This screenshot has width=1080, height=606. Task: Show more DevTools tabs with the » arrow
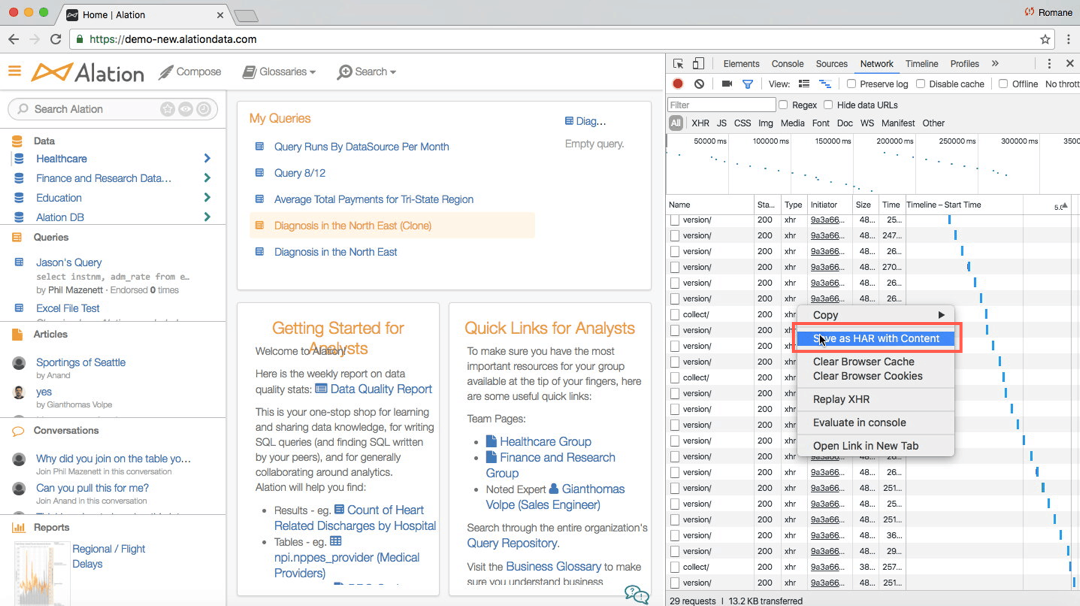995,63
